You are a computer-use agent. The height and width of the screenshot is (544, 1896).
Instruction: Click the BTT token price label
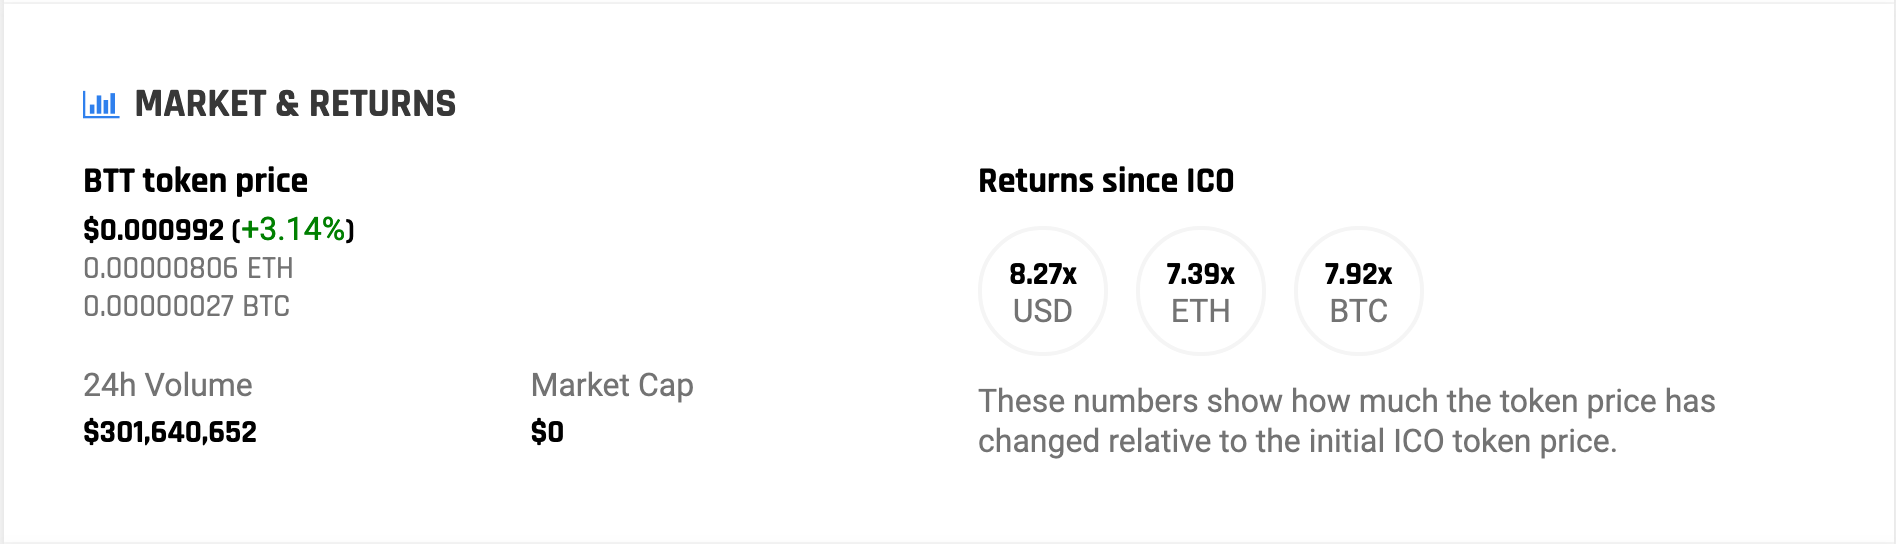195,181
